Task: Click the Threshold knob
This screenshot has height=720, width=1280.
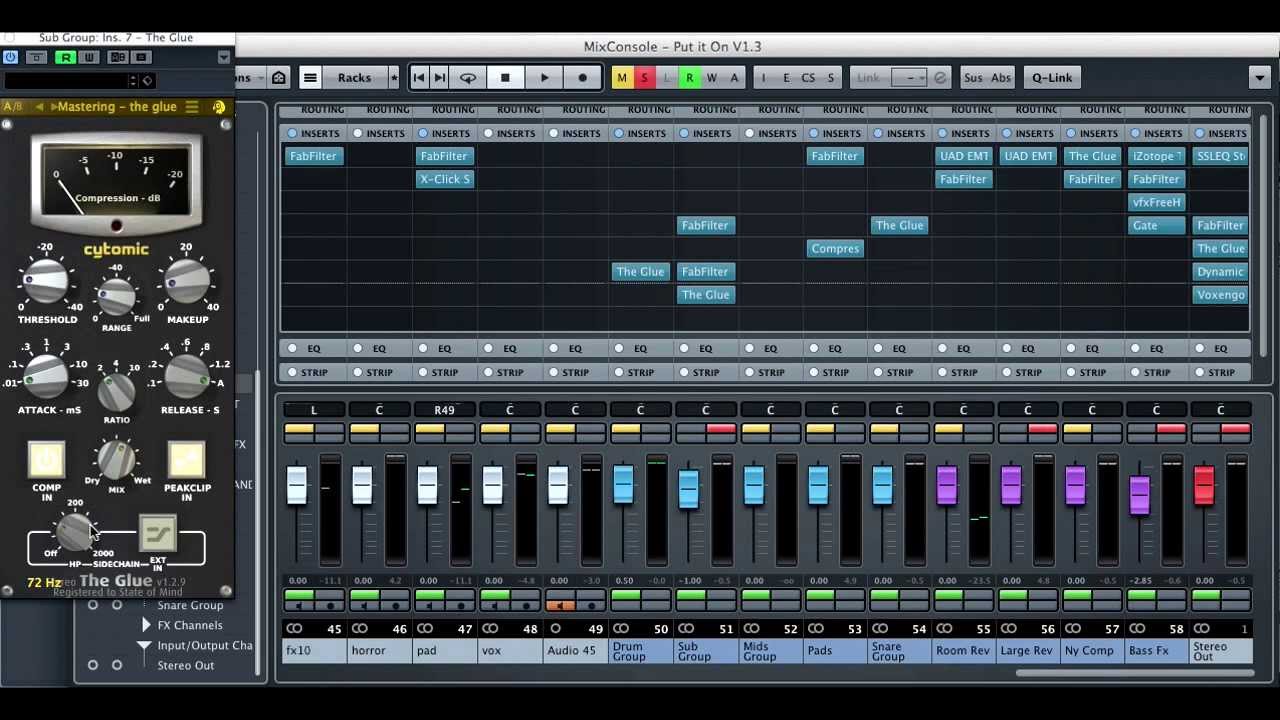Action: click(46, 281)
